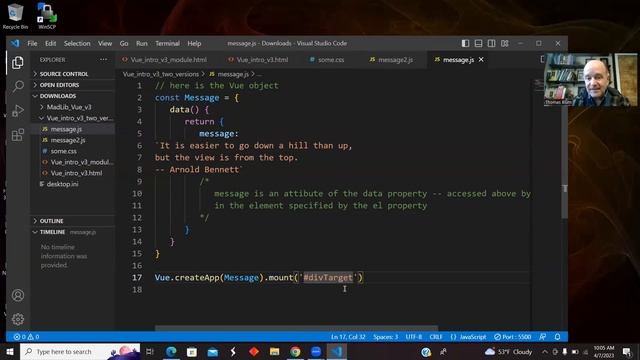
Task: Open the Terminal menu
Action: [167, 43]
